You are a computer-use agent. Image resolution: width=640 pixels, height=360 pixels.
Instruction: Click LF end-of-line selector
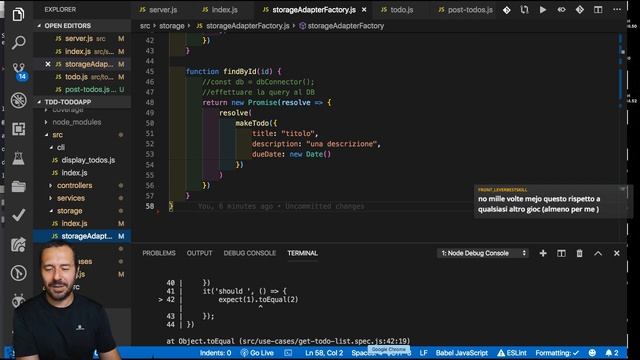coord(423,353)
